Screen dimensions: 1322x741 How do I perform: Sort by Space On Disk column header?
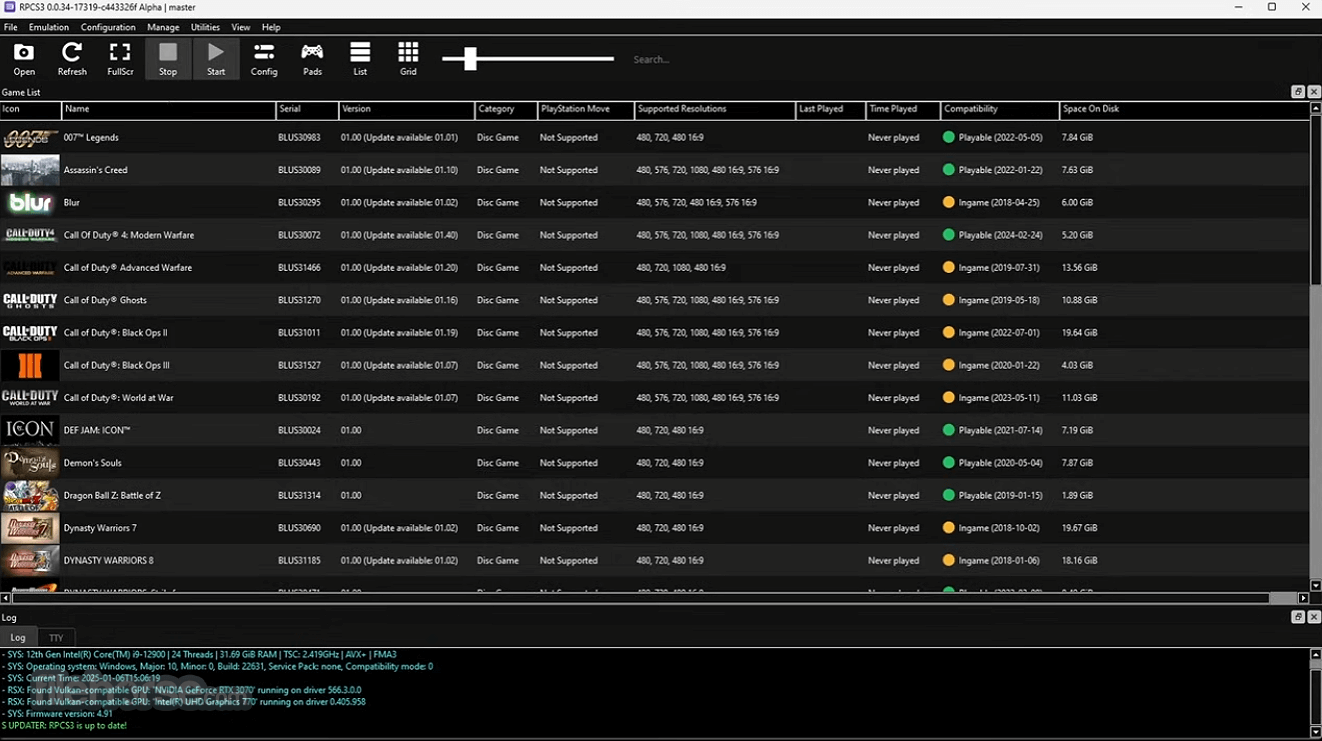point(1184,109)
